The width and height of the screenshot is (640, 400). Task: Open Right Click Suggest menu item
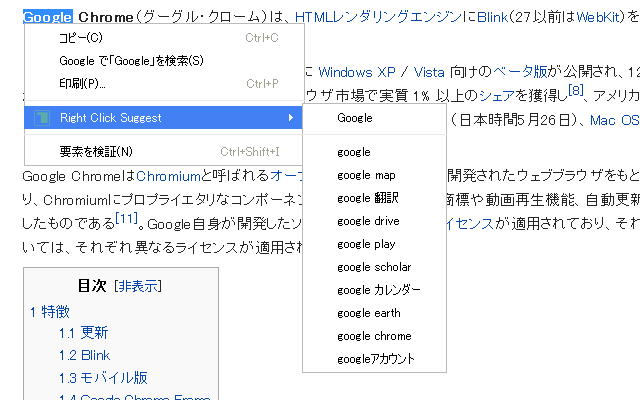pyautogui.click(x=164, y=118)
